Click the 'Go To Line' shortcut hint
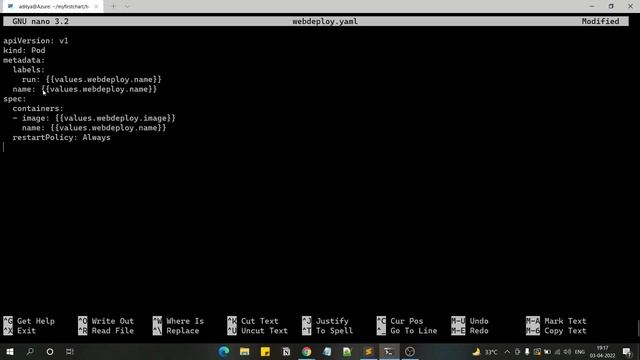The height and width of the screenshot is (360, 640). 407,331
